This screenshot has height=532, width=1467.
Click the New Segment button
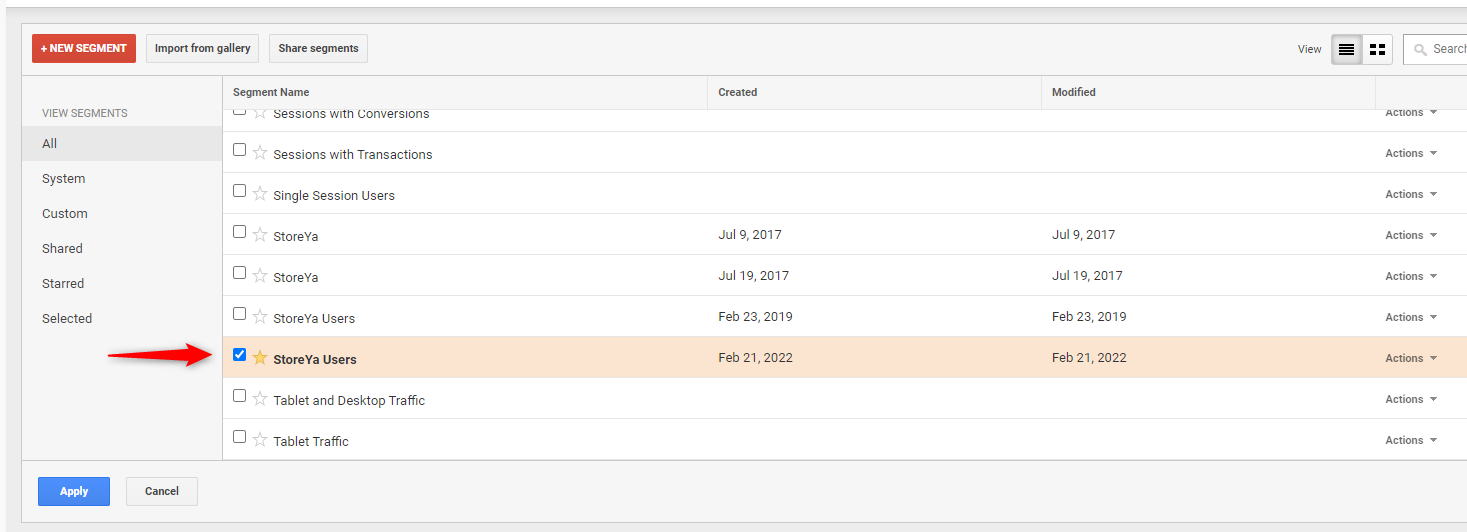point(84,48)
